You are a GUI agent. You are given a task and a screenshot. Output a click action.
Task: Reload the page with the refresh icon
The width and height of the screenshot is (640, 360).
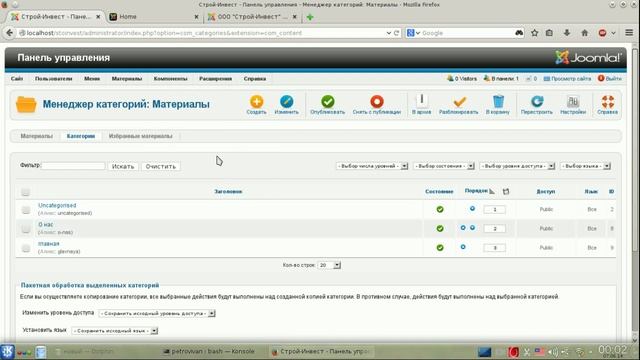396,33
